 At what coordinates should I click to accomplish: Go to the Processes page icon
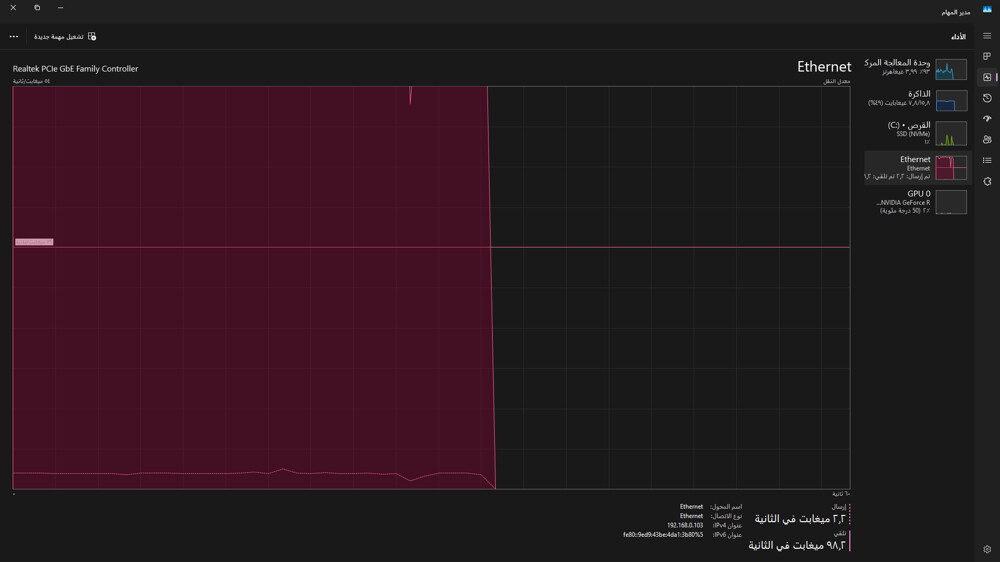pos(987,56)
